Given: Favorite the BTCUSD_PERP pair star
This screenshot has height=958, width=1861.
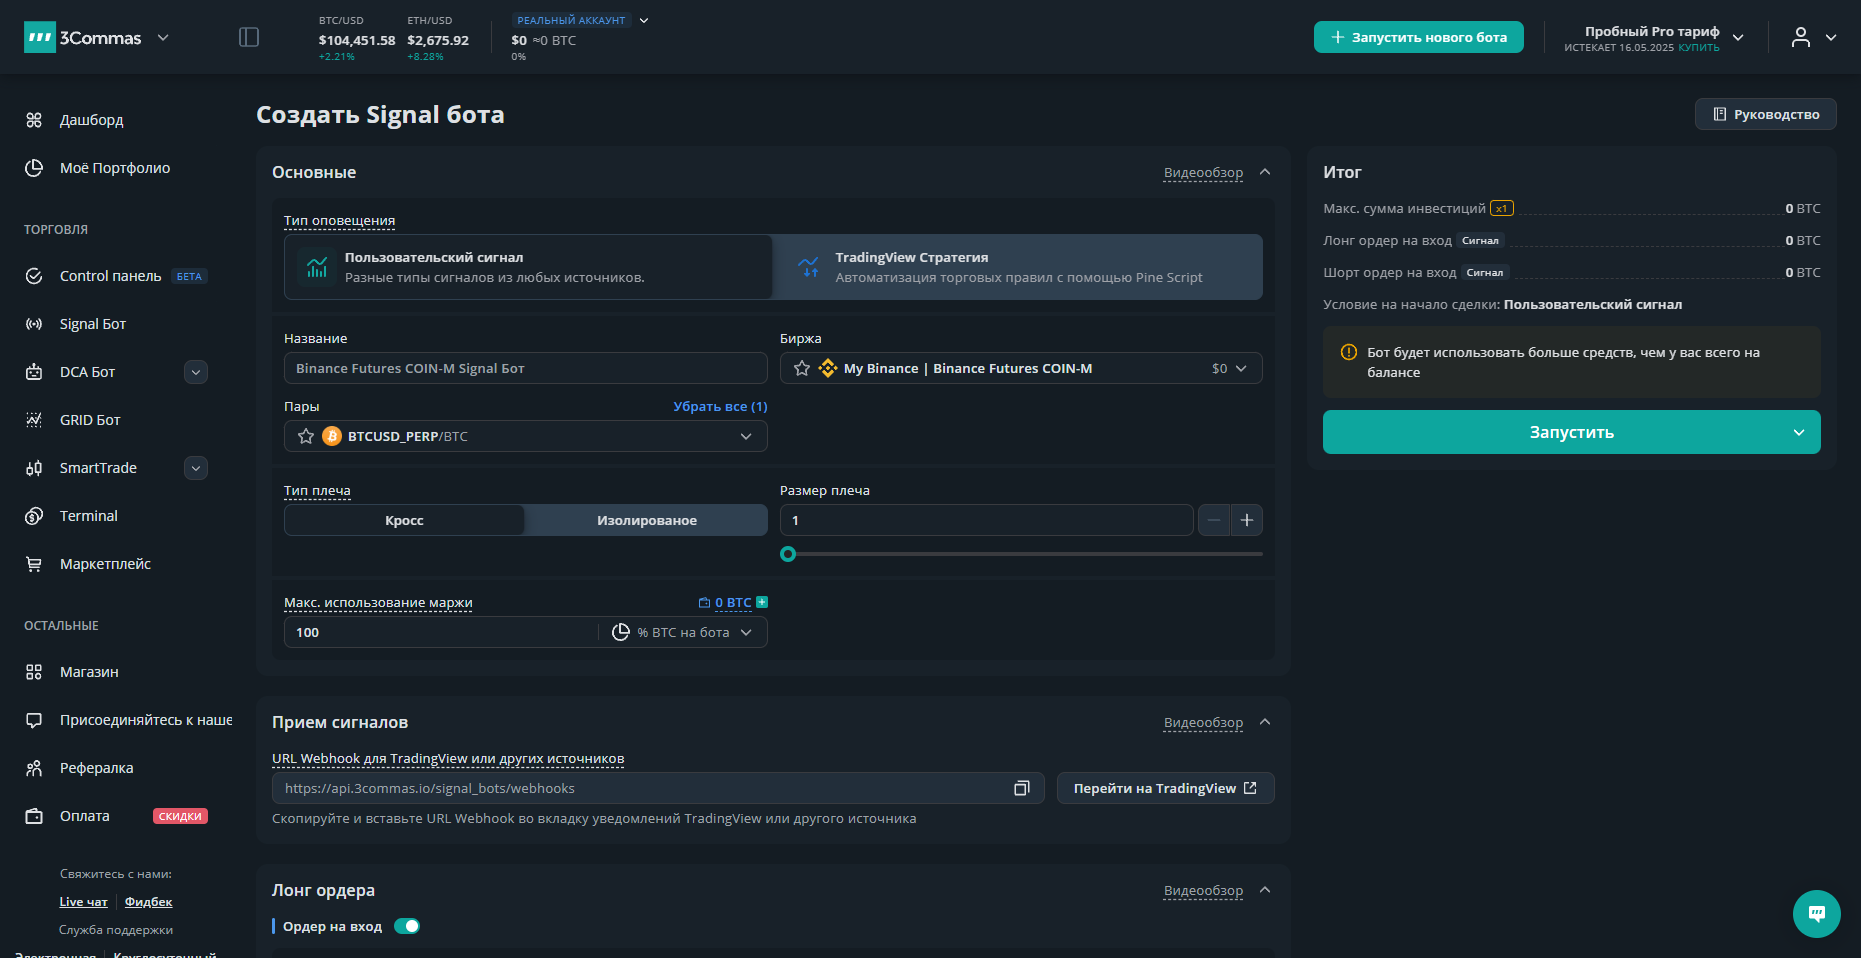Looking at the screenshot, I should pos(306,436).
